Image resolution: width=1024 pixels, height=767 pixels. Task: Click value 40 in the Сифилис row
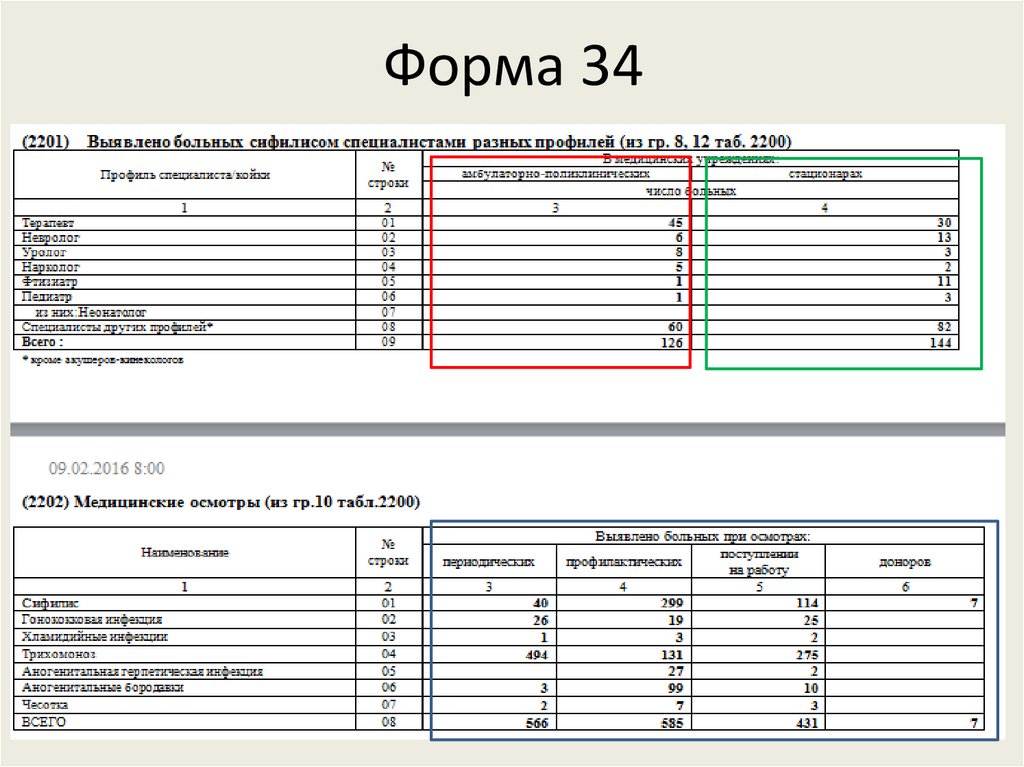tap(541, 603)
